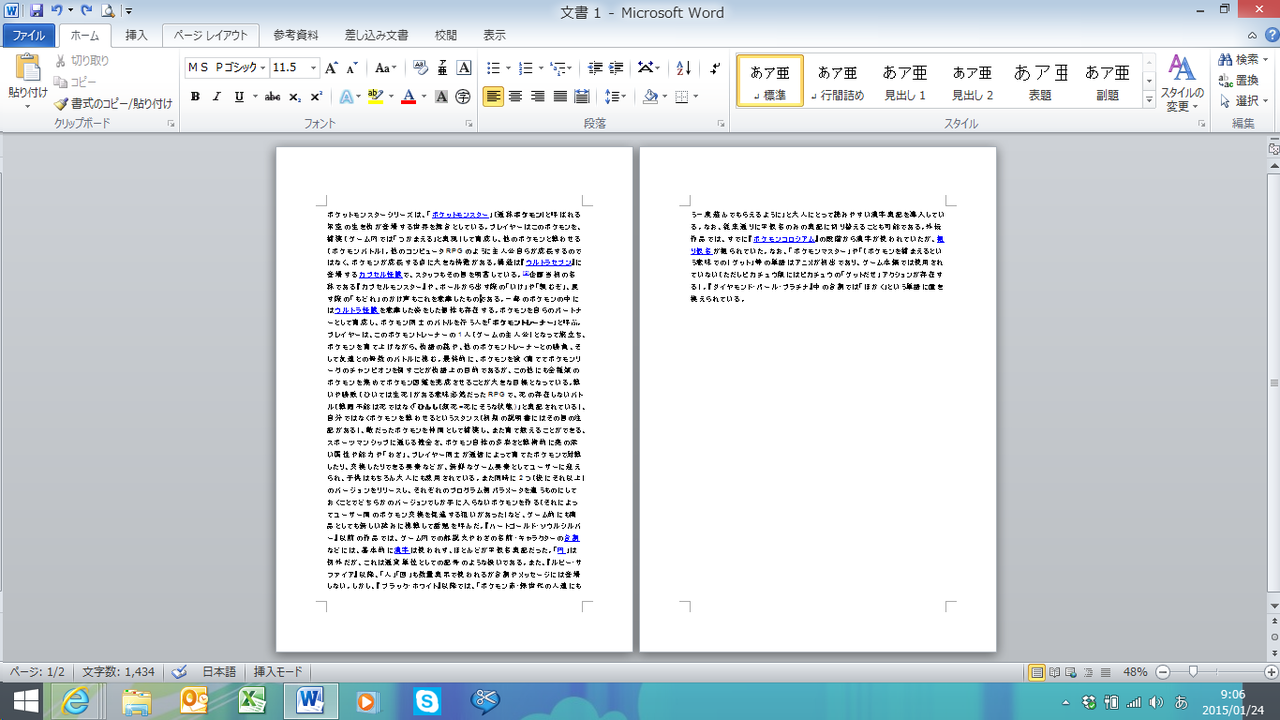Image resolution: width=1280 pixels, height=720 pixels.
Task: Click the Format Painter (書式のコピー/貼り付け) button
Action: [x=113, y=103]
